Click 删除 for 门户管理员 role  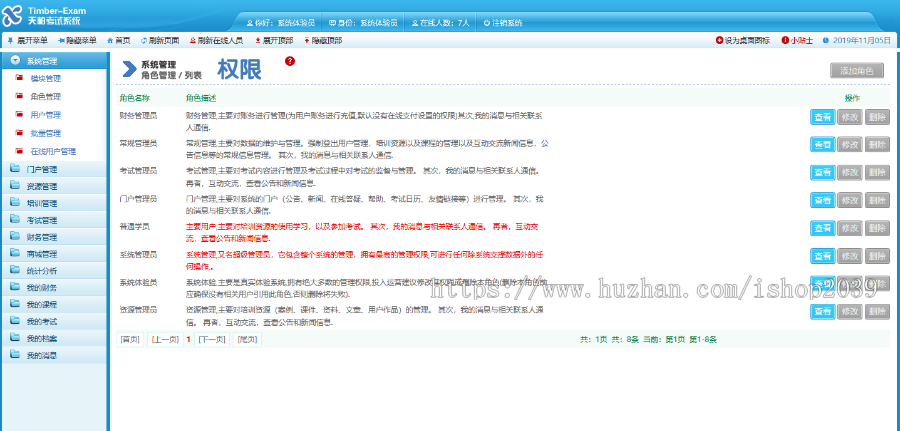(877, 200)
